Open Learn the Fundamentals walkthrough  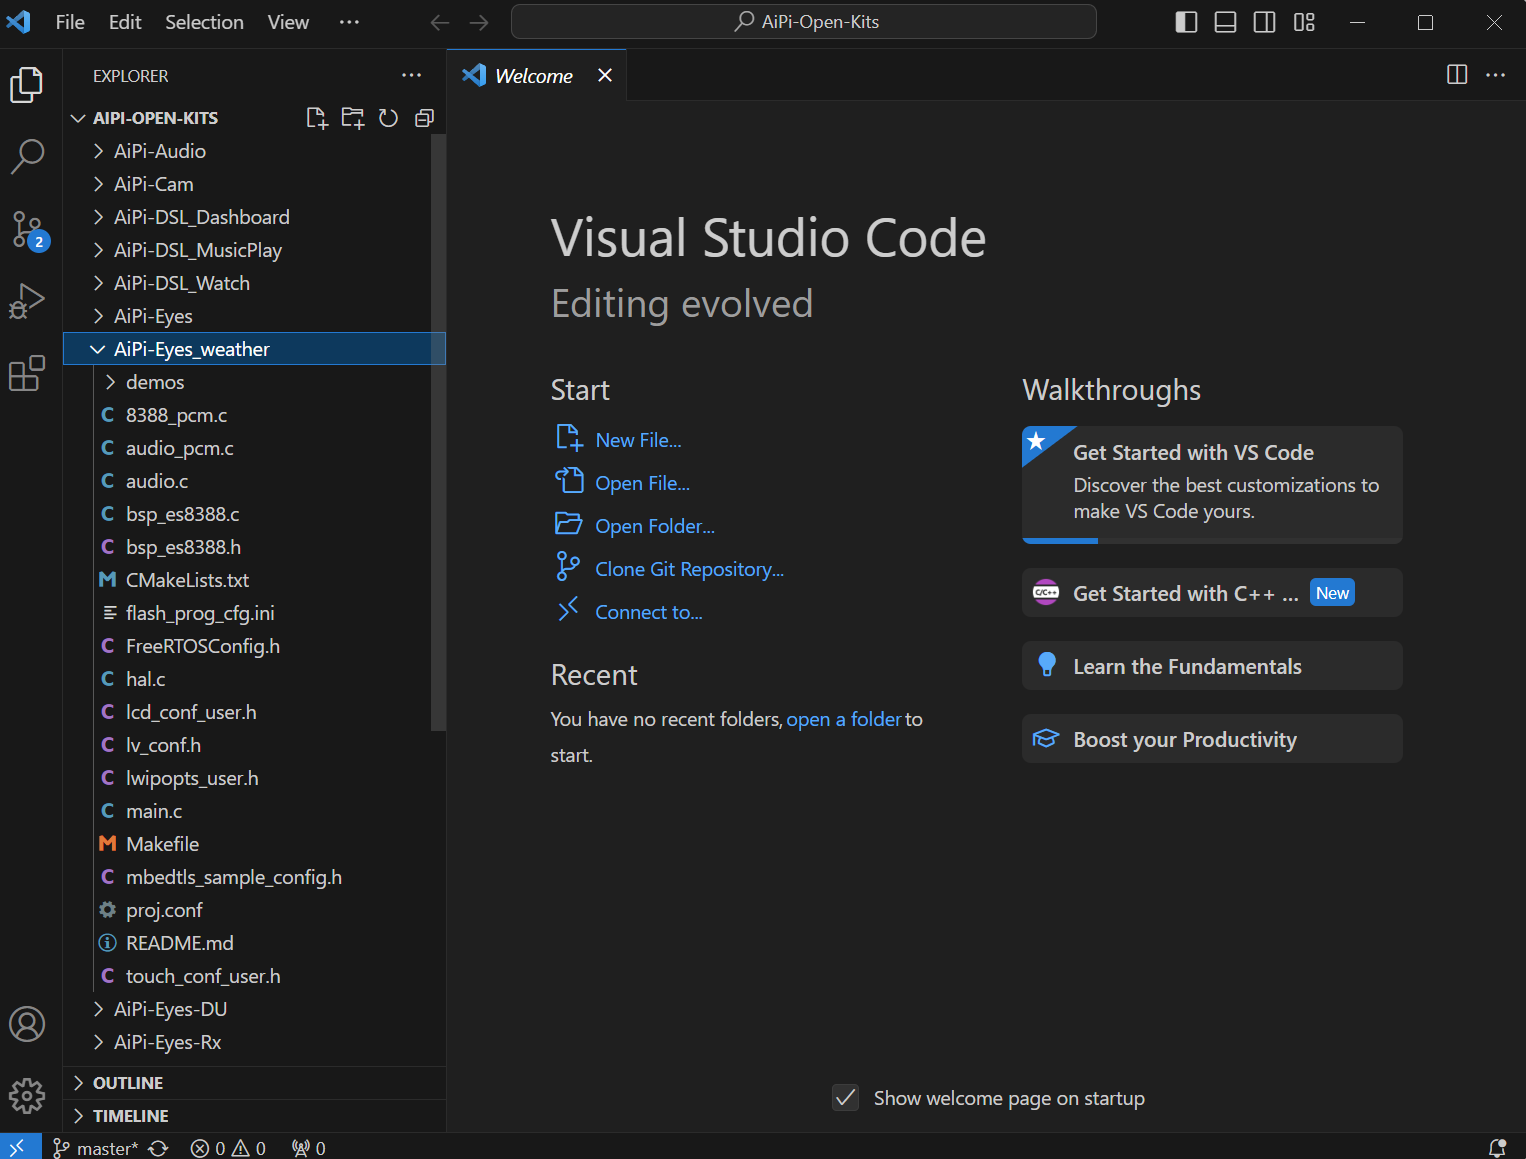(1212, 666)
